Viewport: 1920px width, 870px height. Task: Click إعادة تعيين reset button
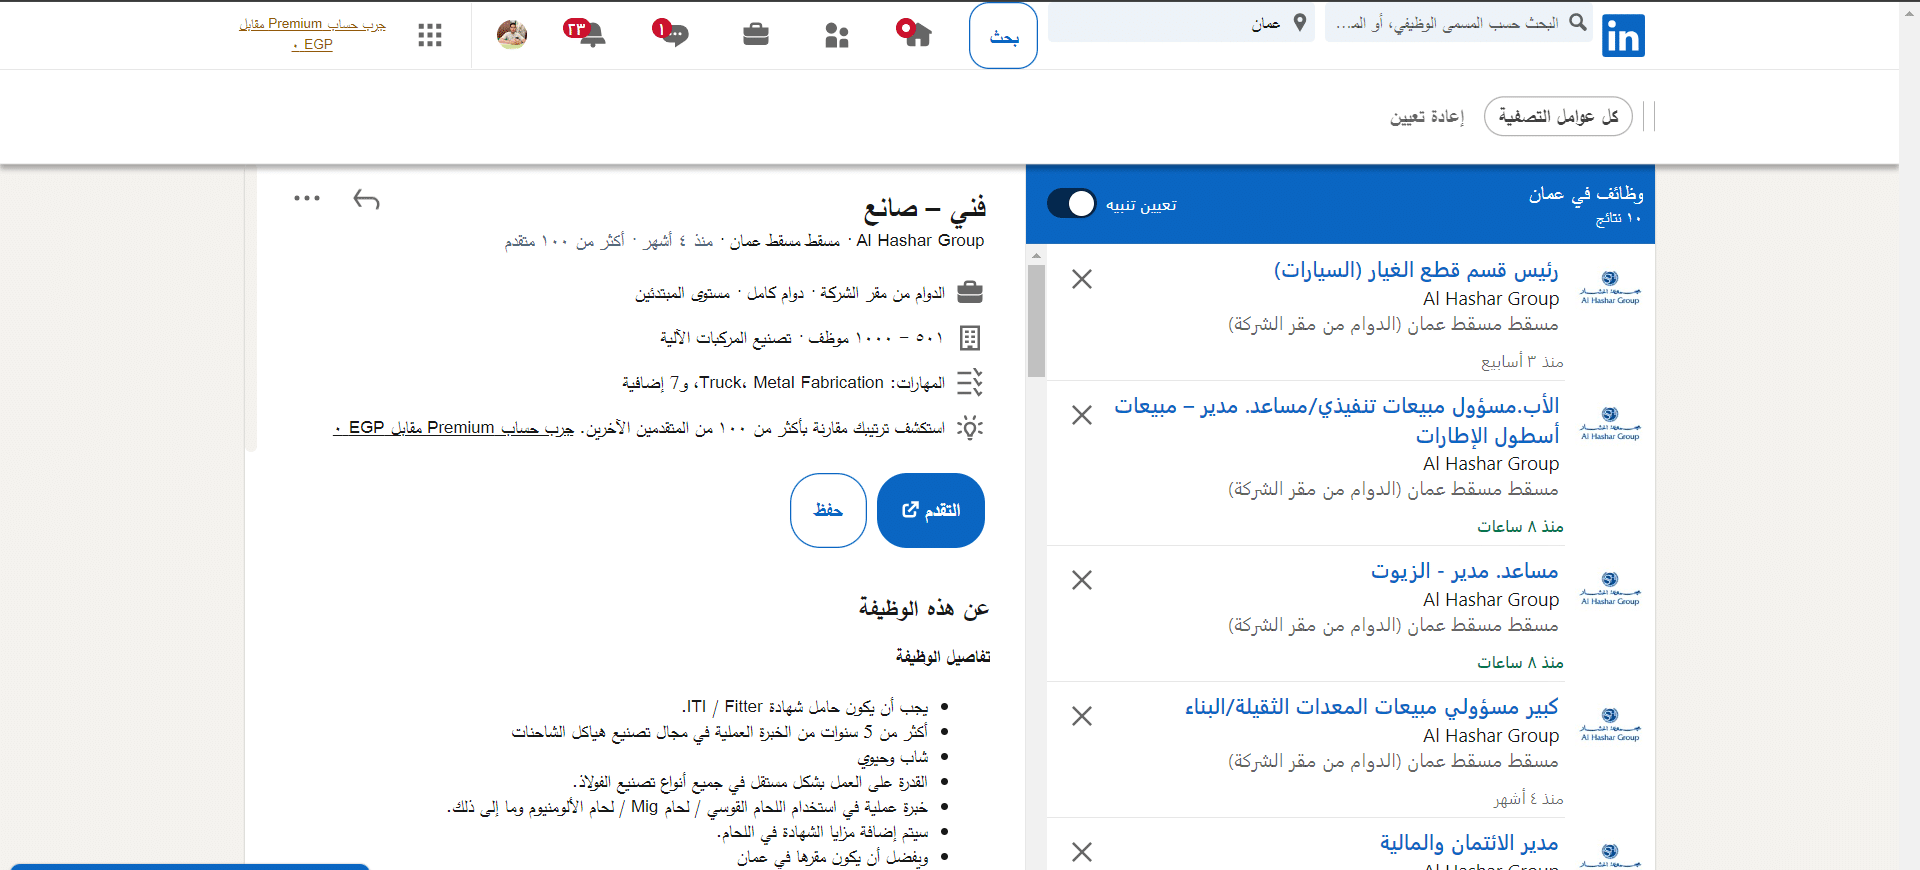1427,117
